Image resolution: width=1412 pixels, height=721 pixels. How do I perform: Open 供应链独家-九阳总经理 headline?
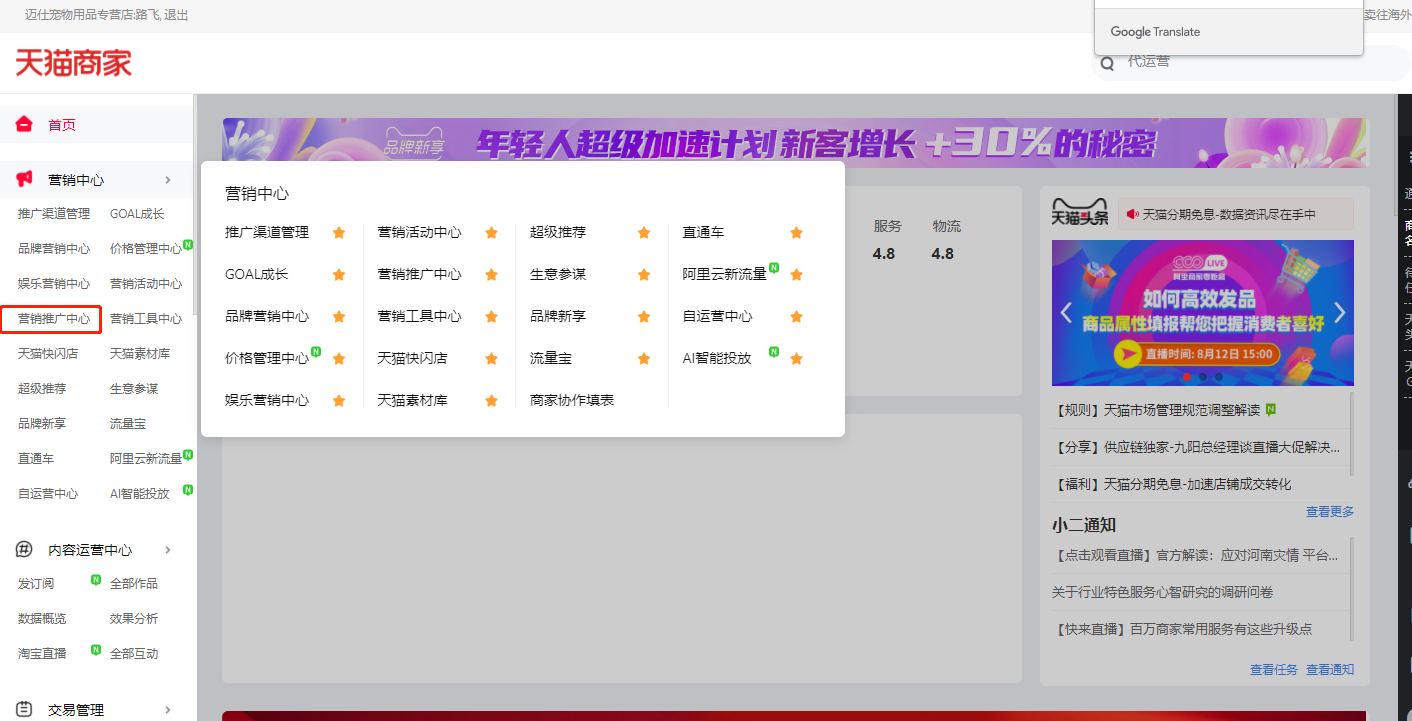(1198, 447)
